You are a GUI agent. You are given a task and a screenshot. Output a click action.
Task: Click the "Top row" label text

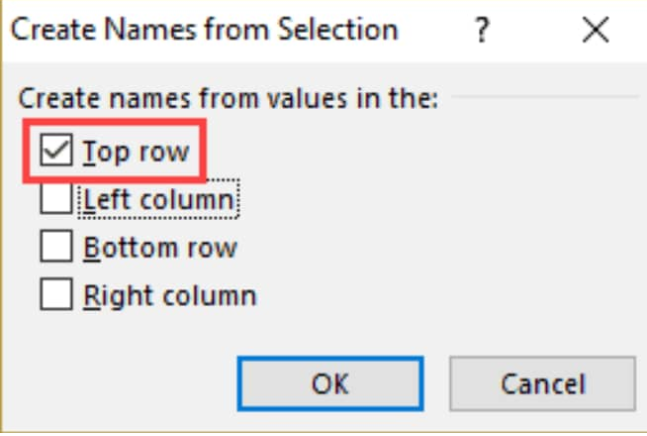[136, 152]
